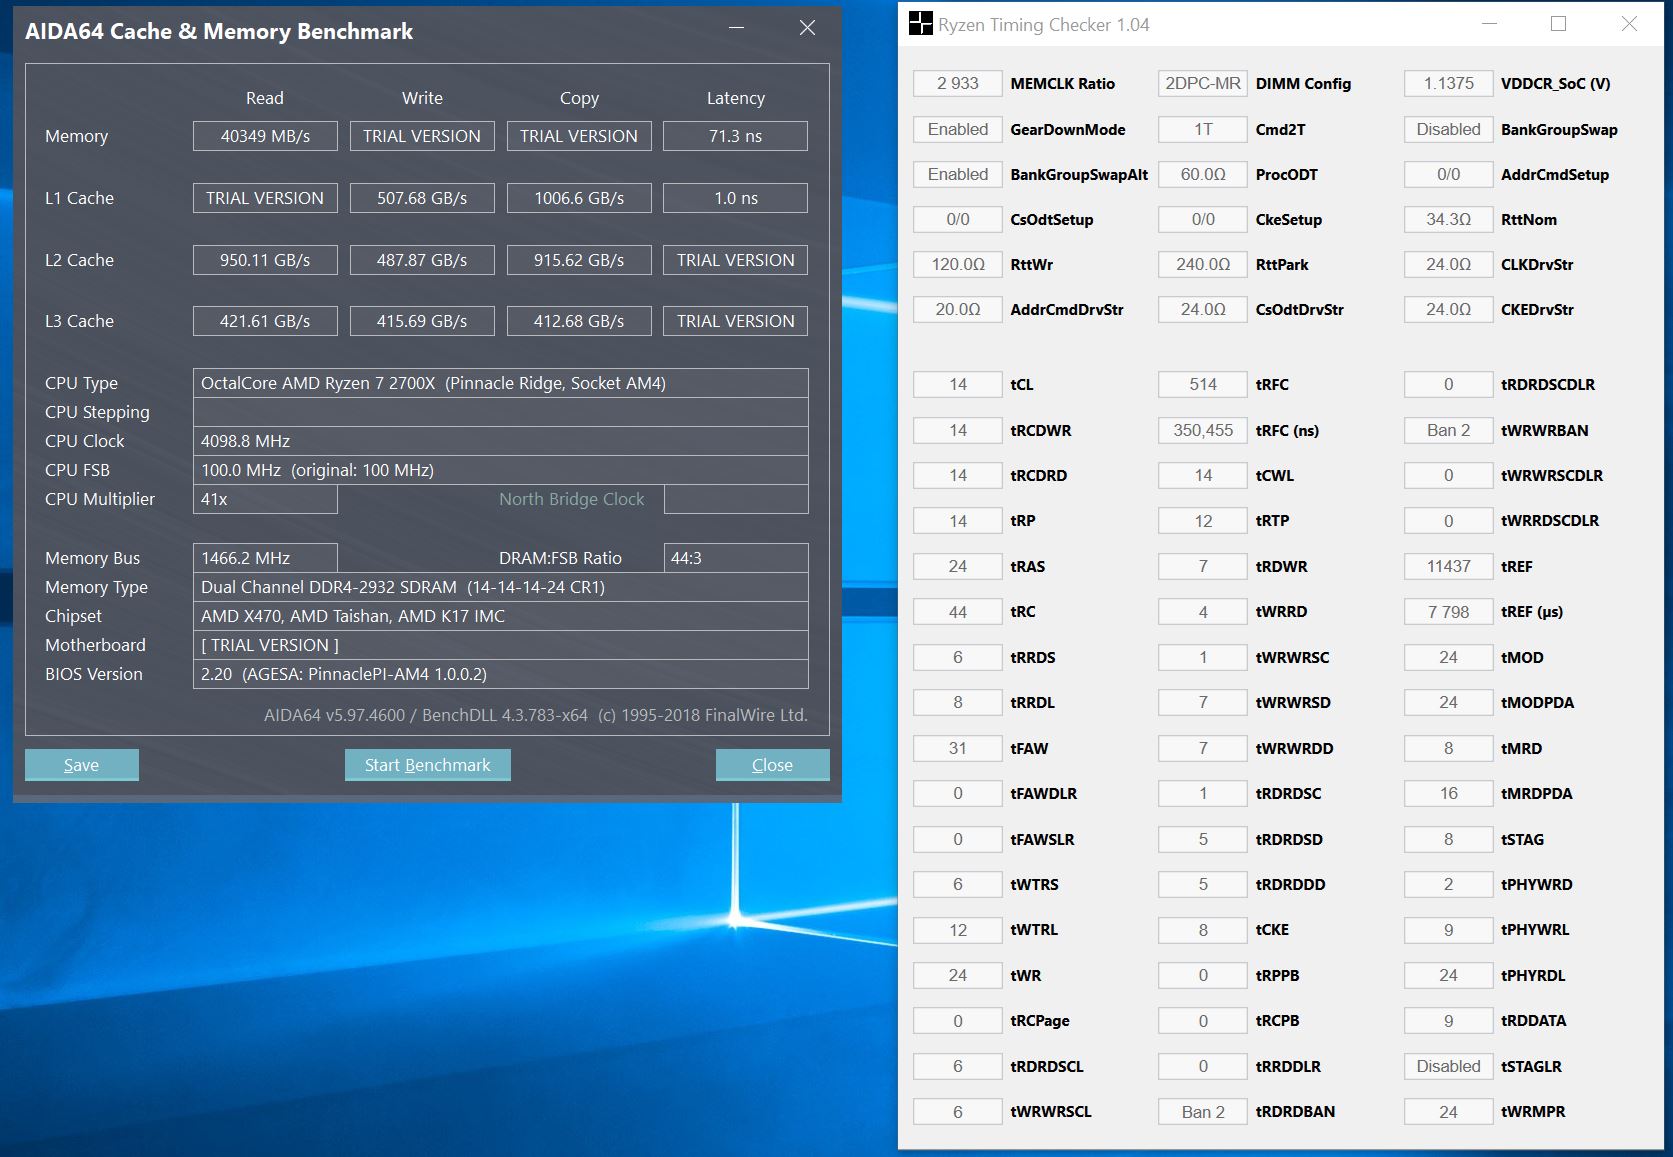Click the CPU Type field showing Ryzen 7 2700X
Viewport: 1673px width, 1157px height.
tap(500, 383)
